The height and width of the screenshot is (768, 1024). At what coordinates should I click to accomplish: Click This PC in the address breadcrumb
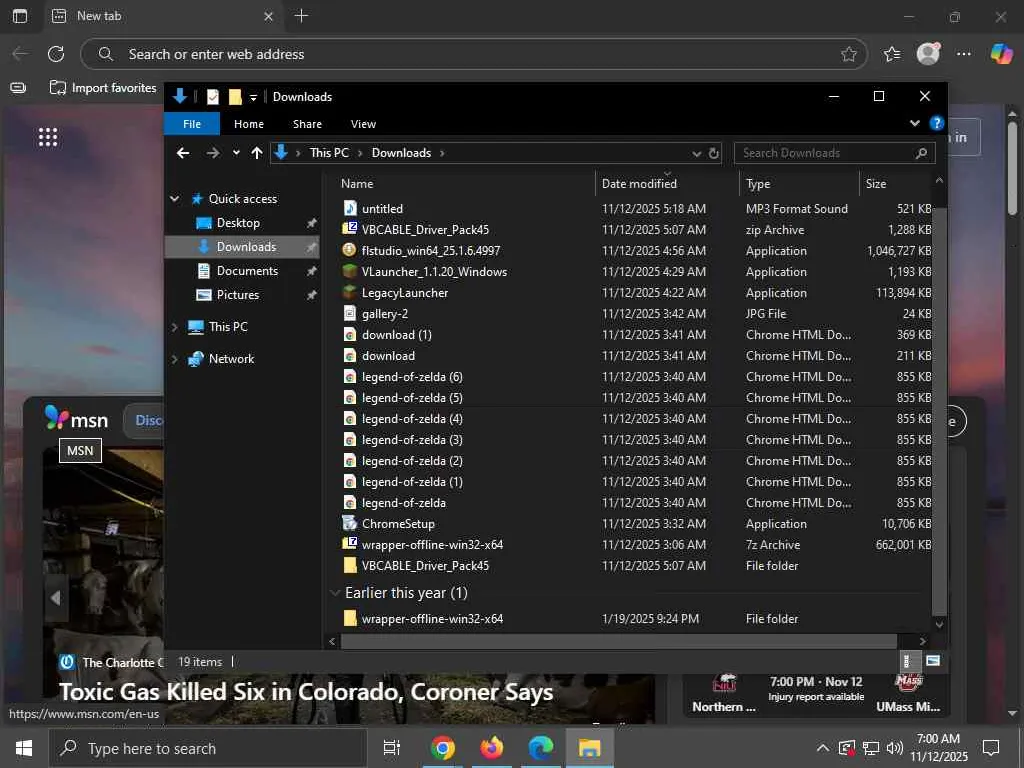[329, 153]
